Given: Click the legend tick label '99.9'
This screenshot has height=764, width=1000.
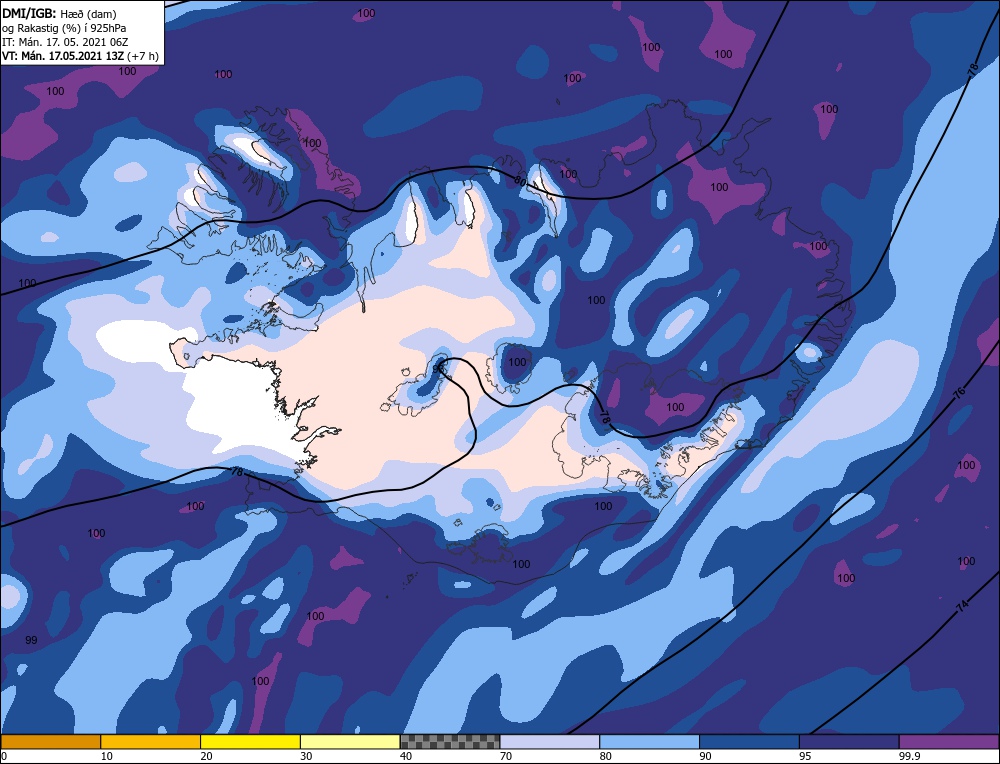Looking at the screenshot, I should (x=908, y=756).
